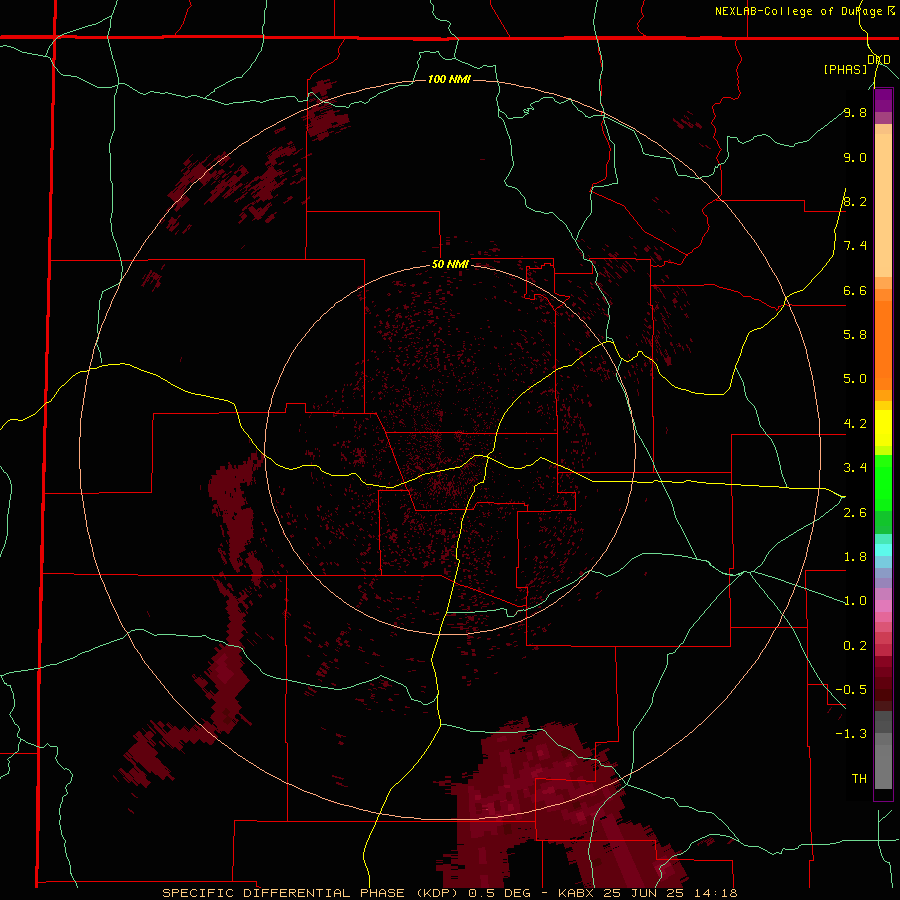The width and height of the screenshot is (900, 900).
Task: Select the 1.0 scale label
Action: [855, 601]
